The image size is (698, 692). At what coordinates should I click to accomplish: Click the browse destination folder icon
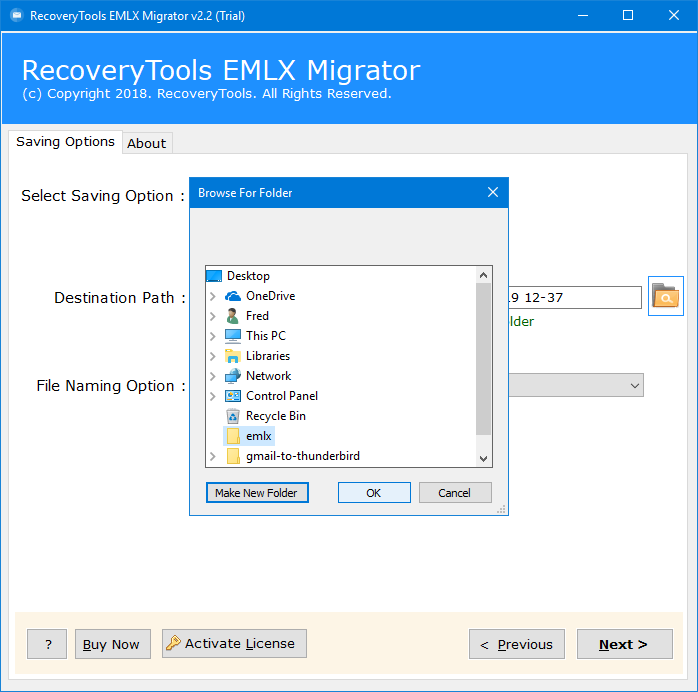click(x=666, y=296)
